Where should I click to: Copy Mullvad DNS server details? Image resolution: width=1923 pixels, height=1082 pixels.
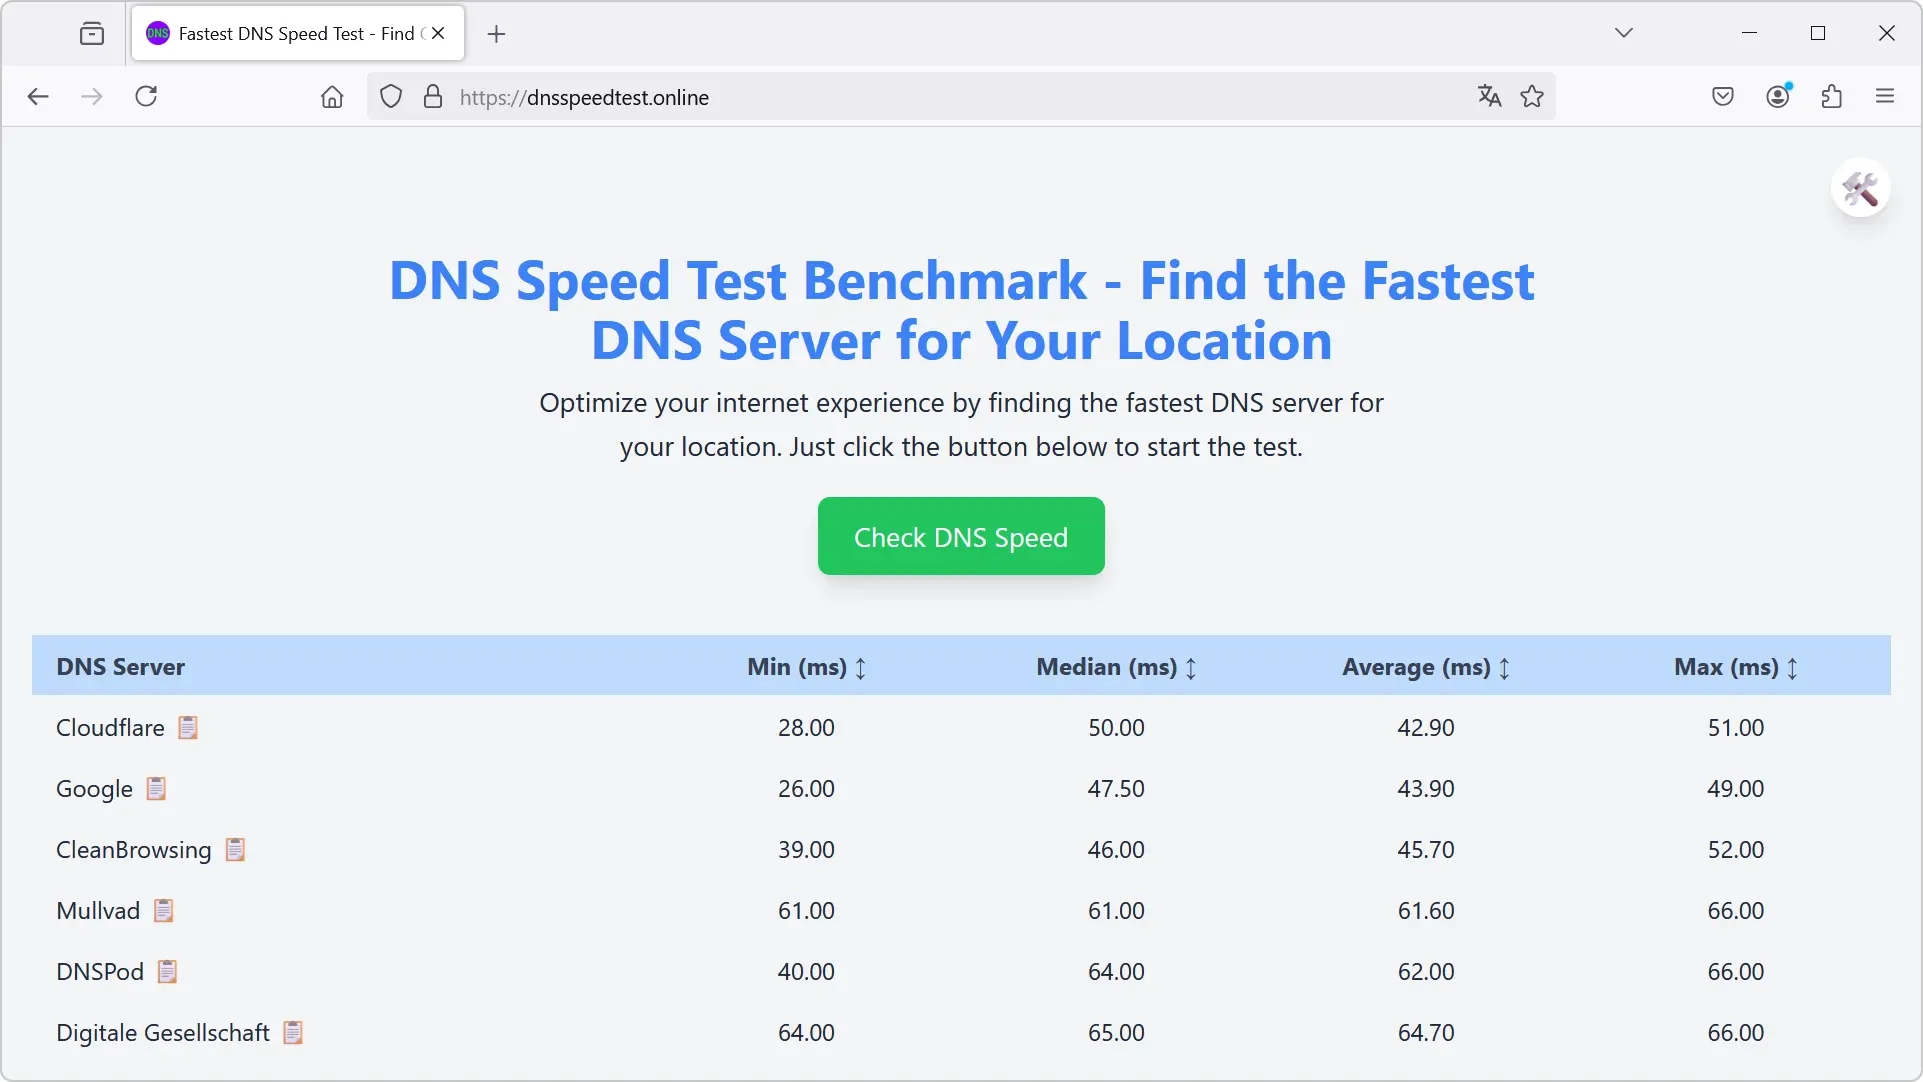coord(162,910)
